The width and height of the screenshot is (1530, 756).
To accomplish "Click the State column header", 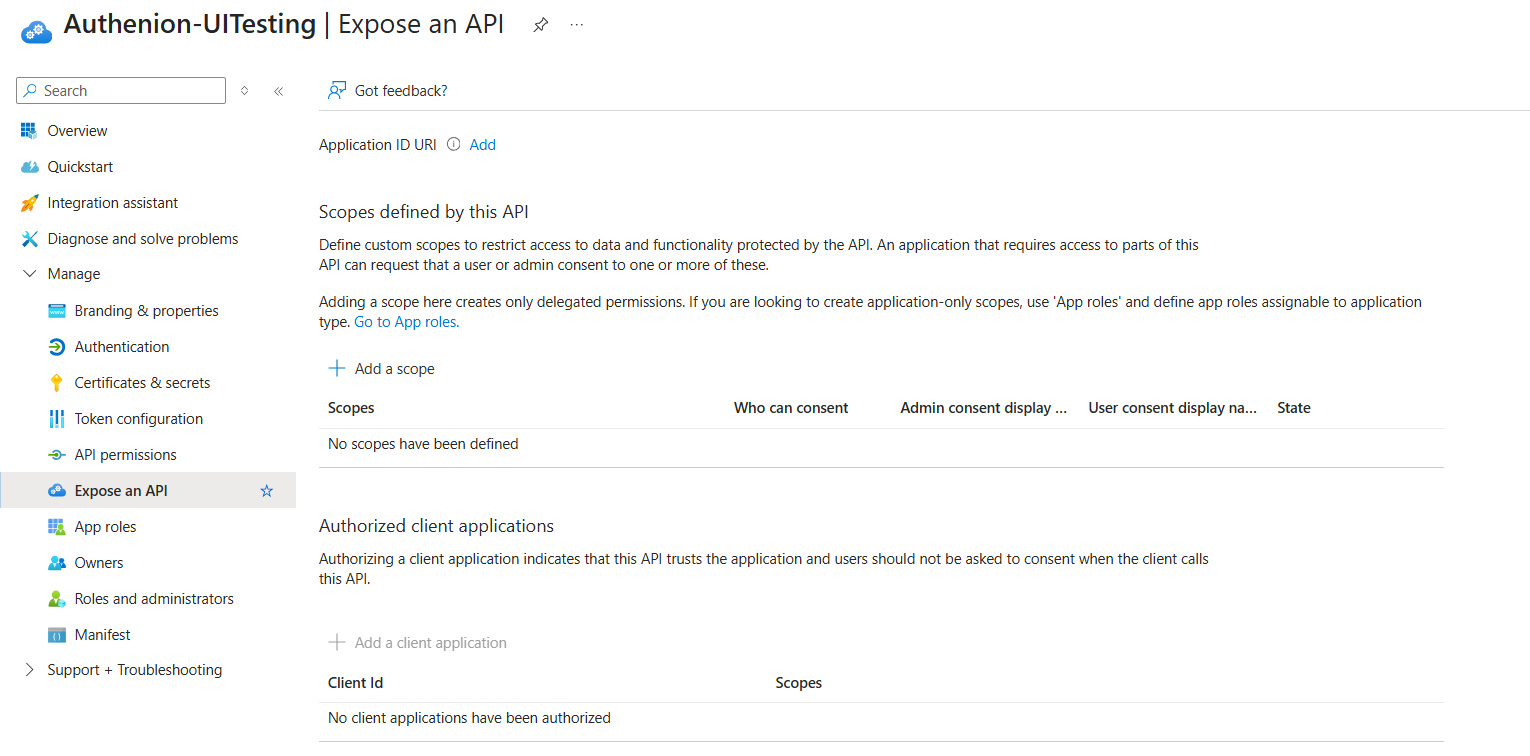I will pos(1294,408).
